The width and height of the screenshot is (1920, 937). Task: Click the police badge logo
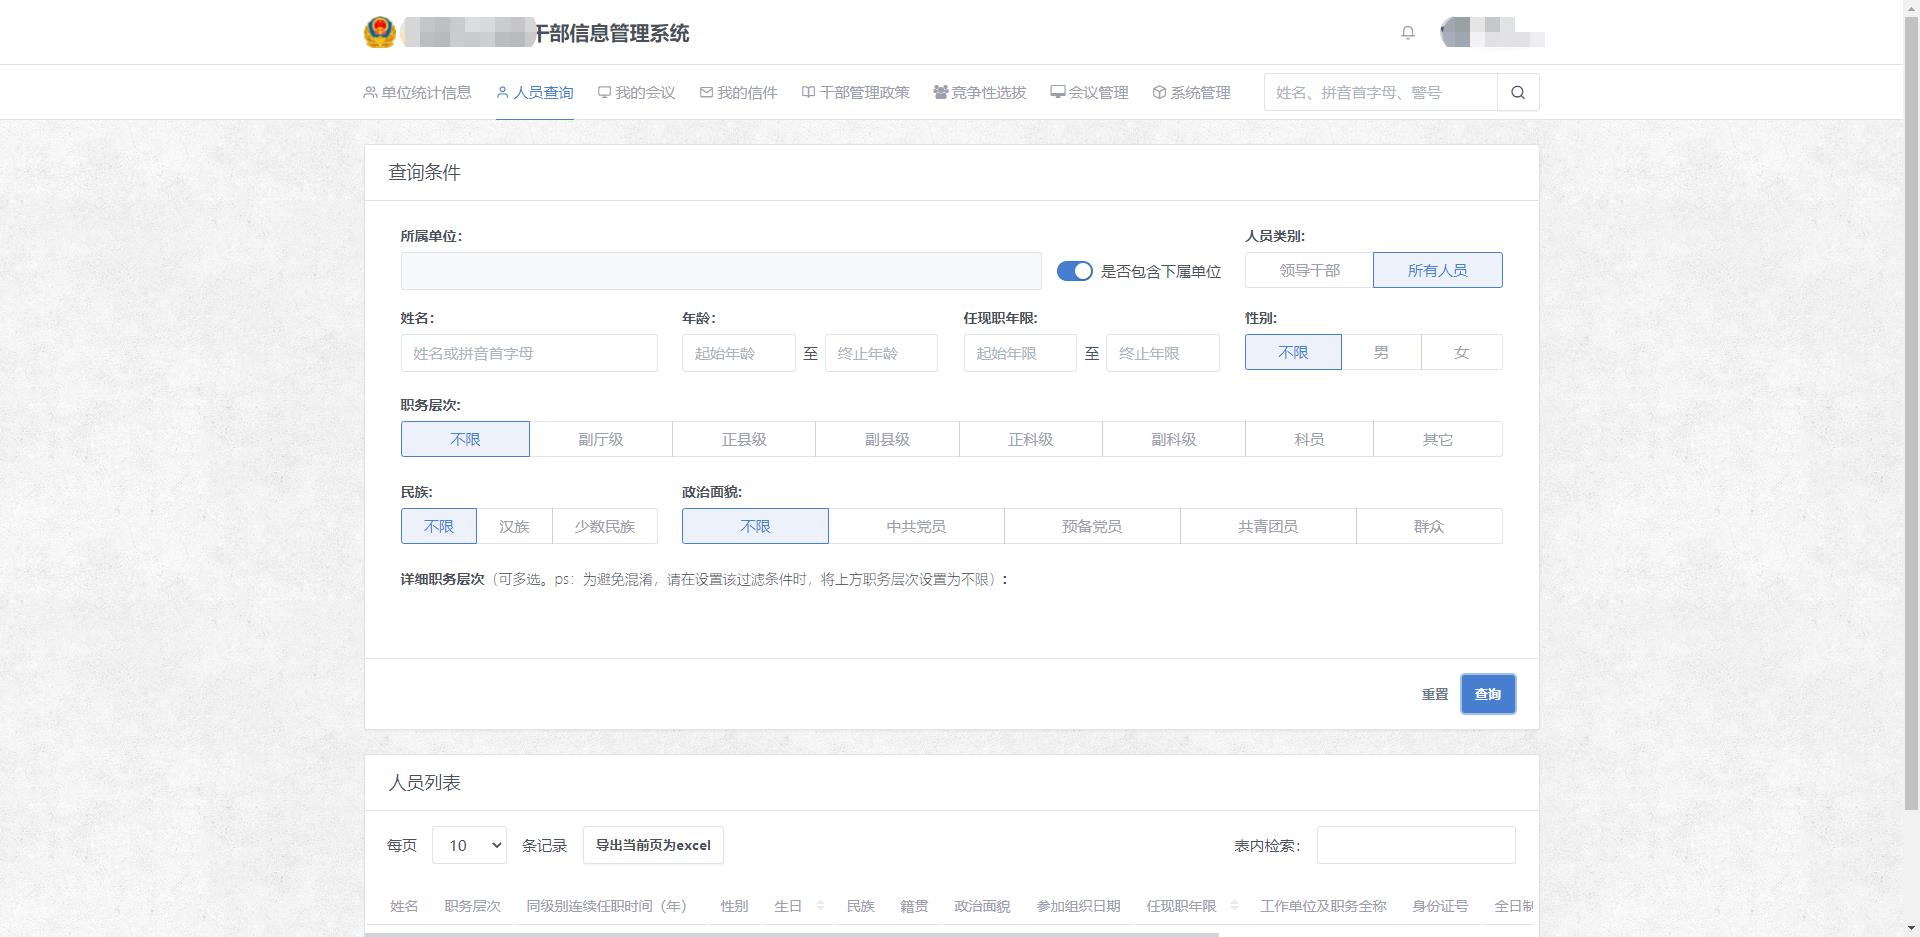(x=380, y=33)
